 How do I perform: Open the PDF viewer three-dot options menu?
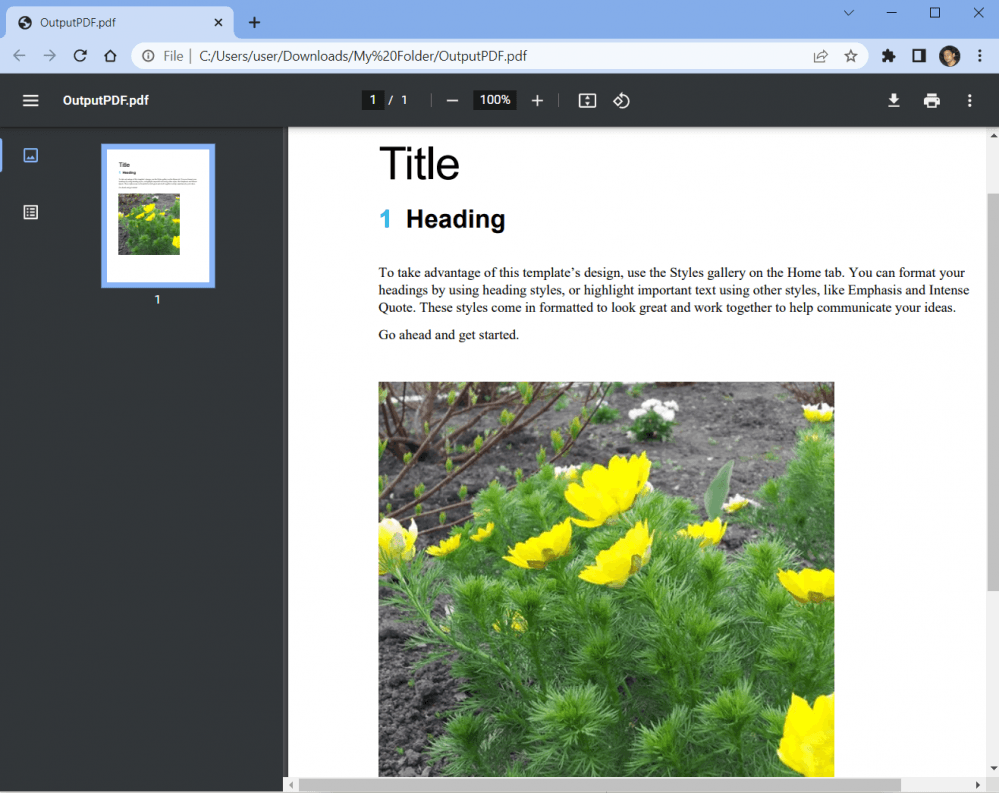pos(969,100)
